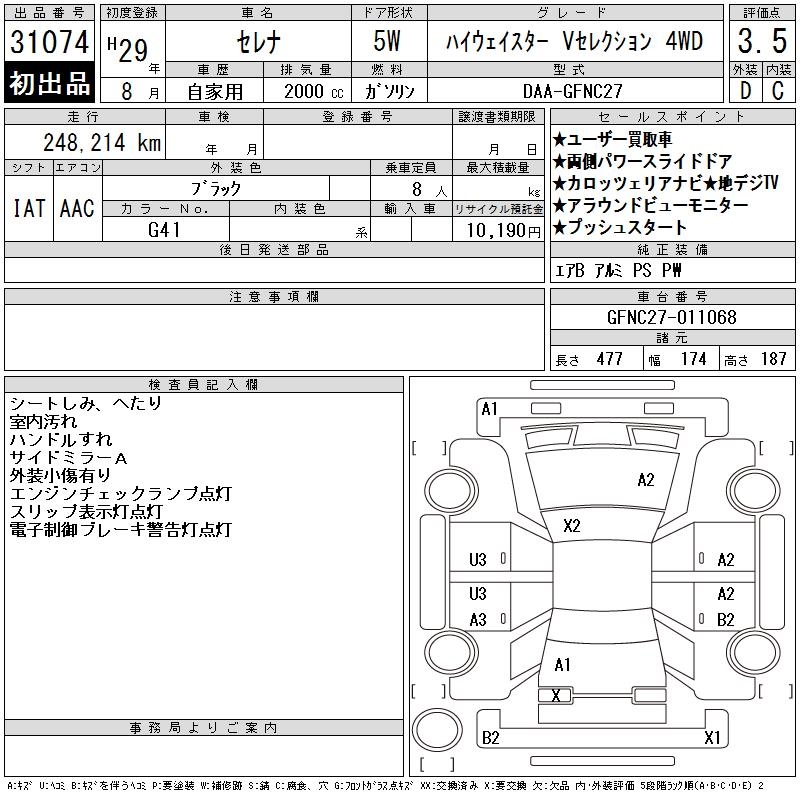The image size is (800, 800).
Task: Click the A1 marker on the rear hatch
Action: point(562,665)
